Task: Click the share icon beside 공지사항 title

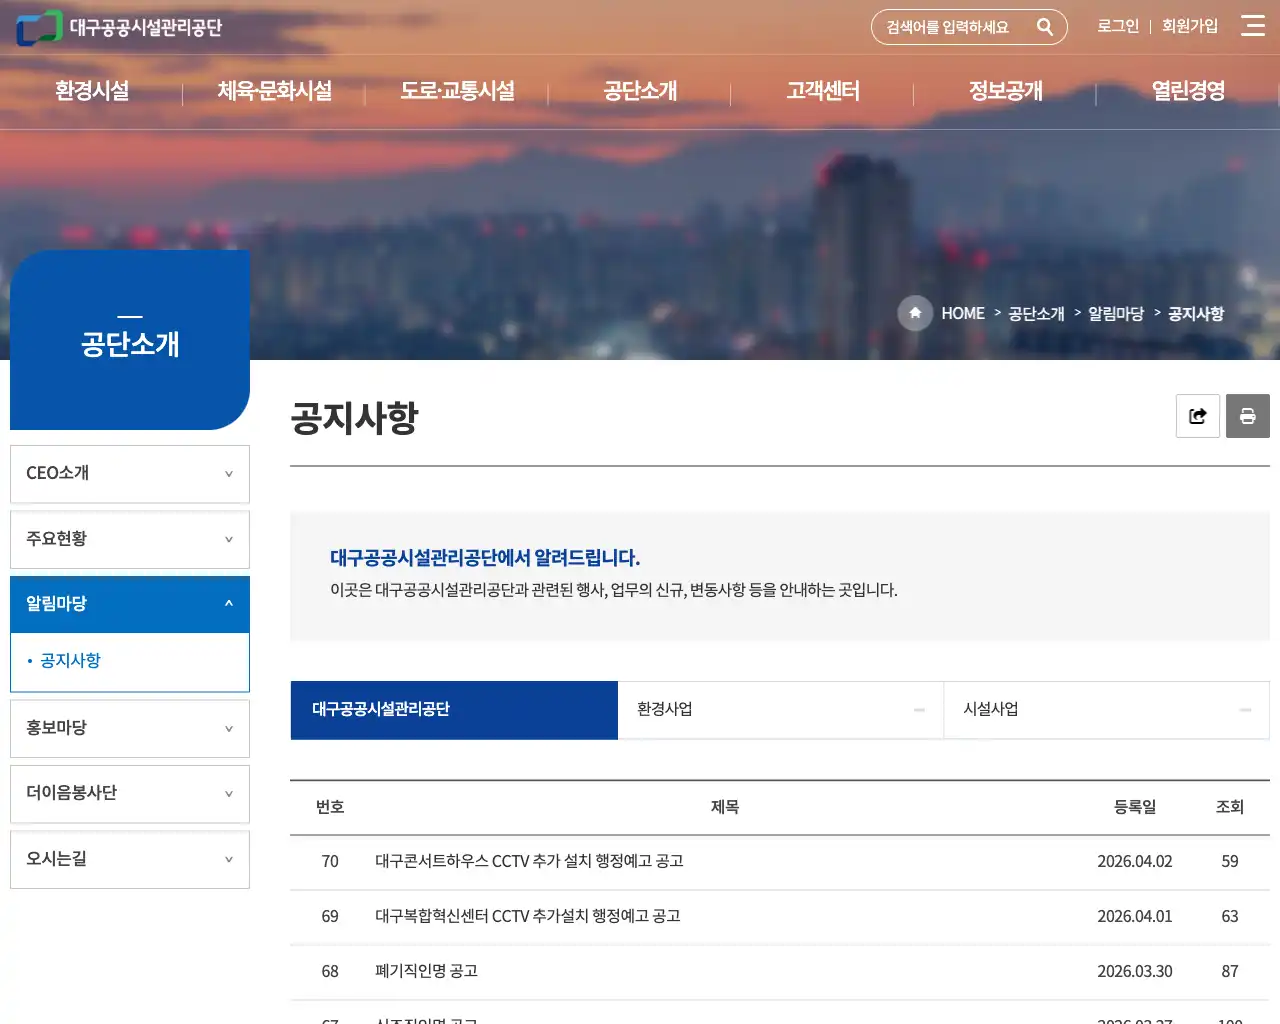Action: pos(1197,416)
